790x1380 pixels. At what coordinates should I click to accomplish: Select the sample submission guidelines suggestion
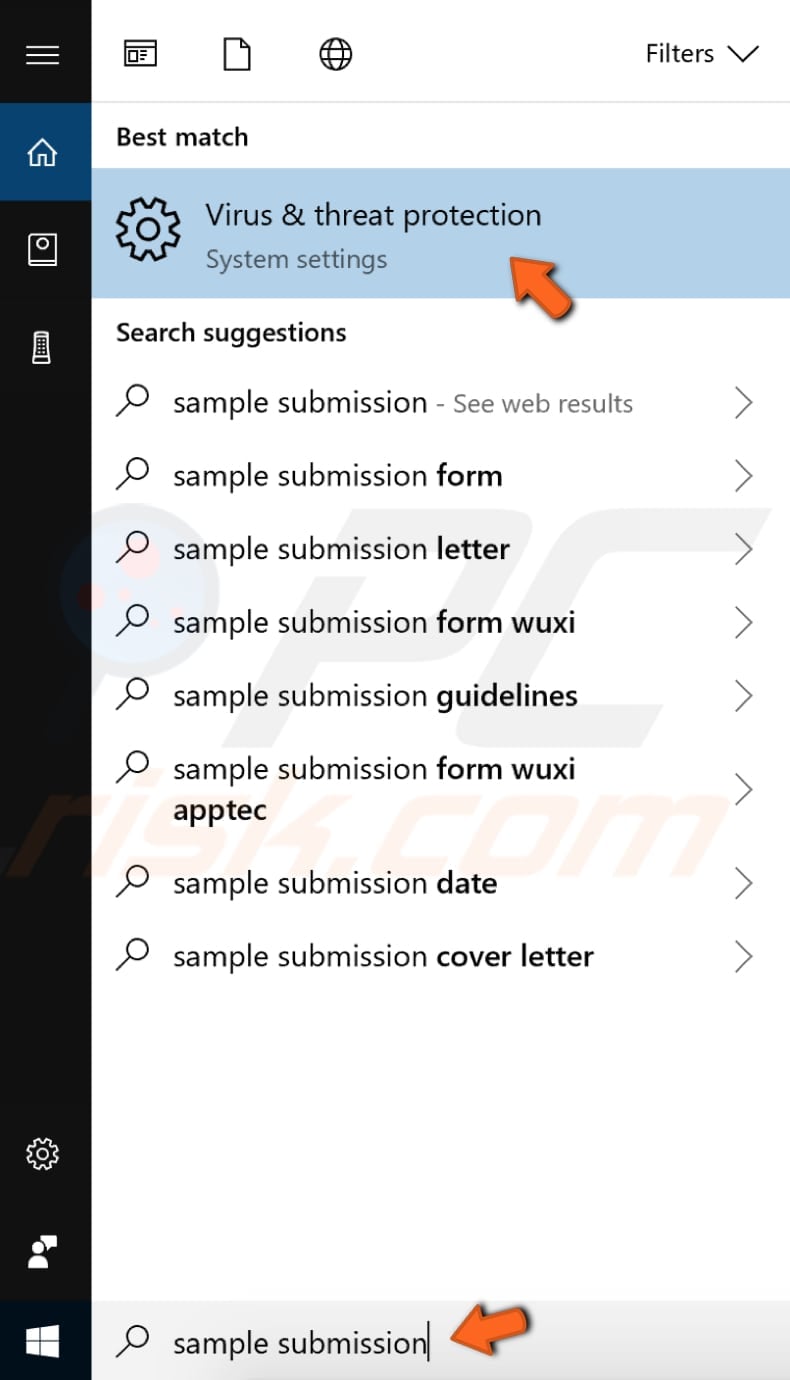pyautogui.click(x=374, y=695)
